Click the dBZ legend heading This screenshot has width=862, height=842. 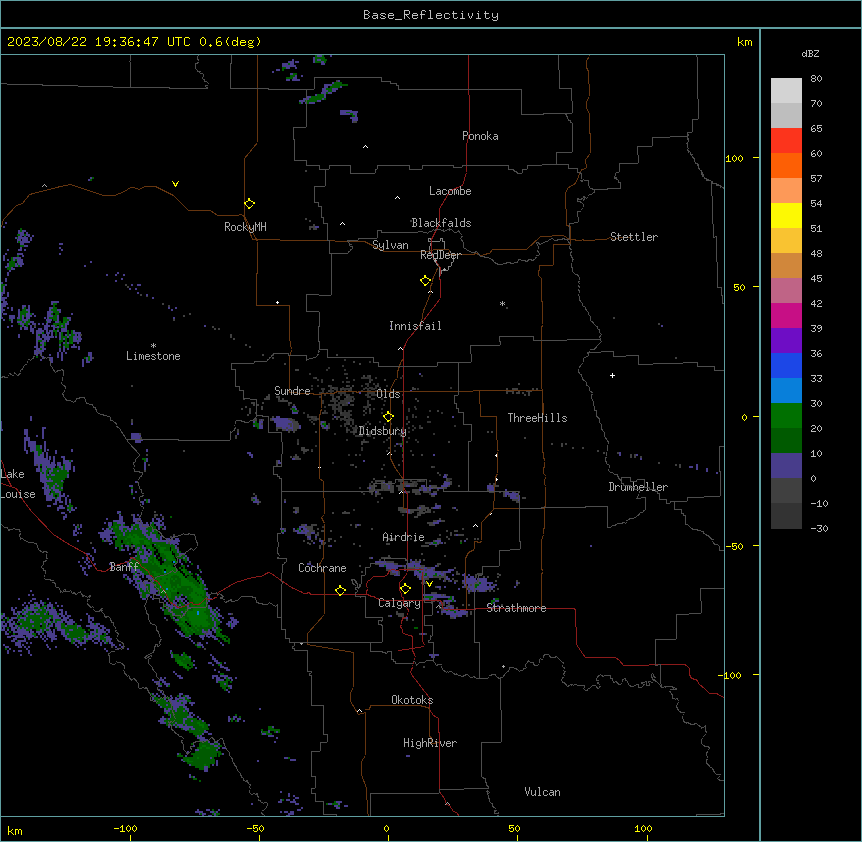tap(810, 53)
